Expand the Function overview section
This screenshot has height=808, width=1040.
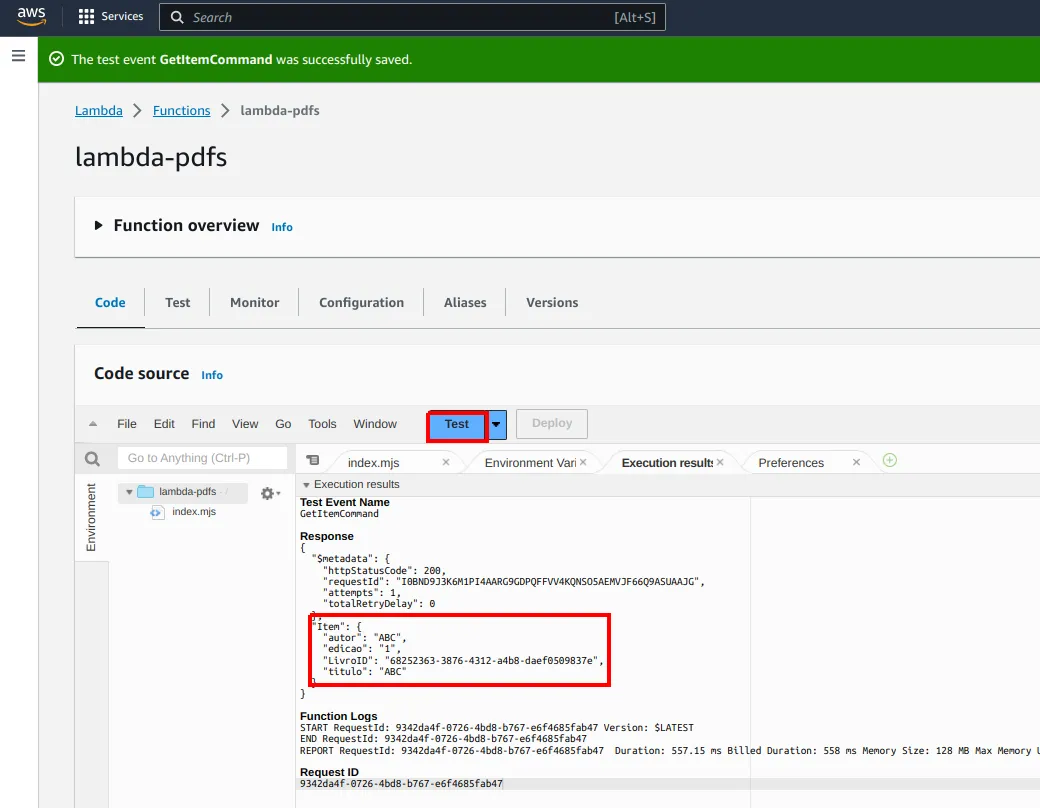(98, 226)
